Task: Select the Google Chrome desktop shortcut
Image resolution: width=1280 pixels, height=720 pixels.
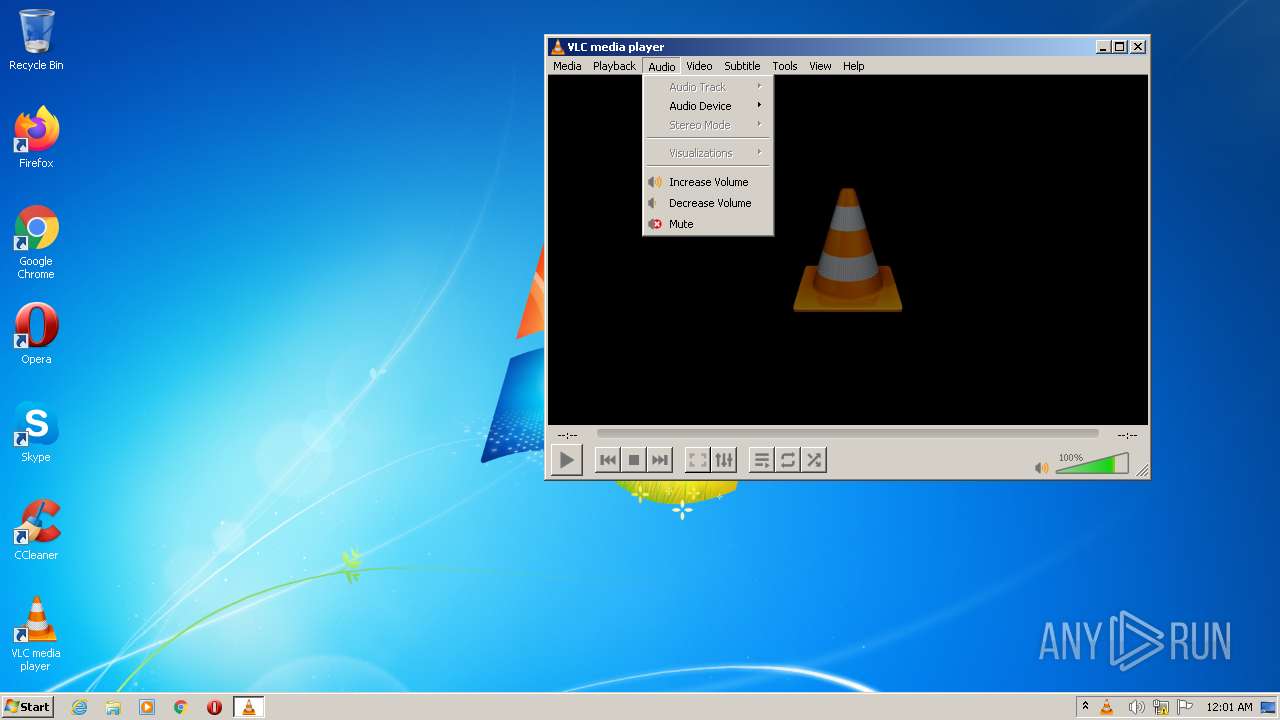Action: point(36,242)
